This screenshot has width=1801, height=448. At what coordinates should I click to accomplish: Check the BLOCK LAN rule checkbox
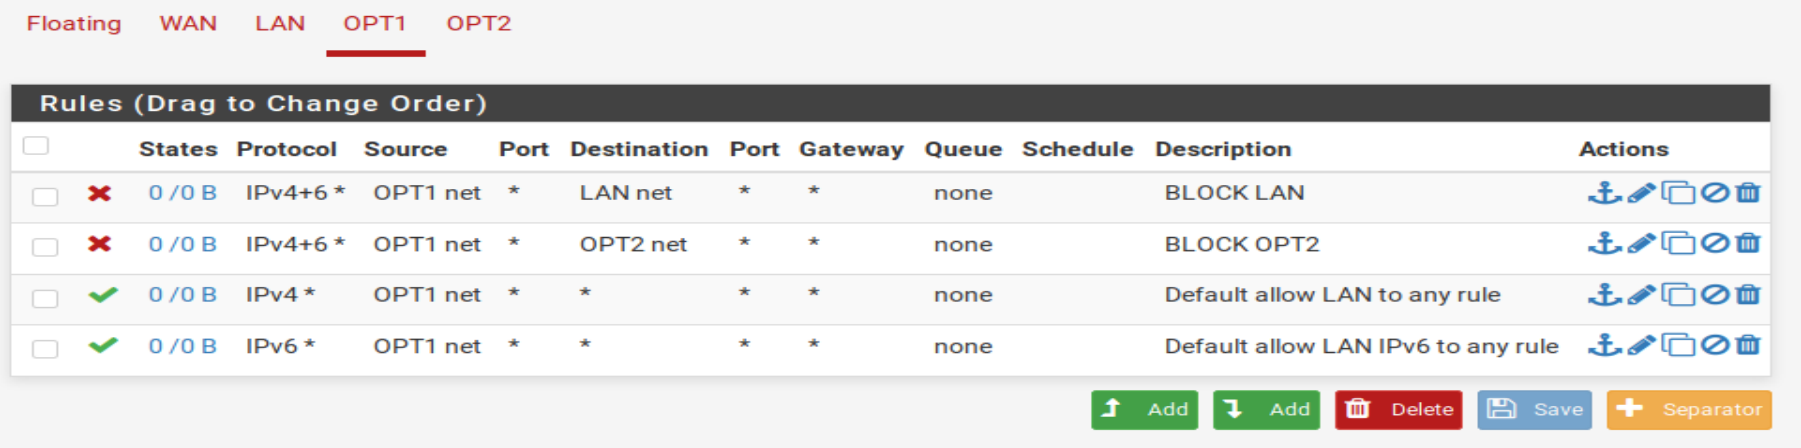45,197
